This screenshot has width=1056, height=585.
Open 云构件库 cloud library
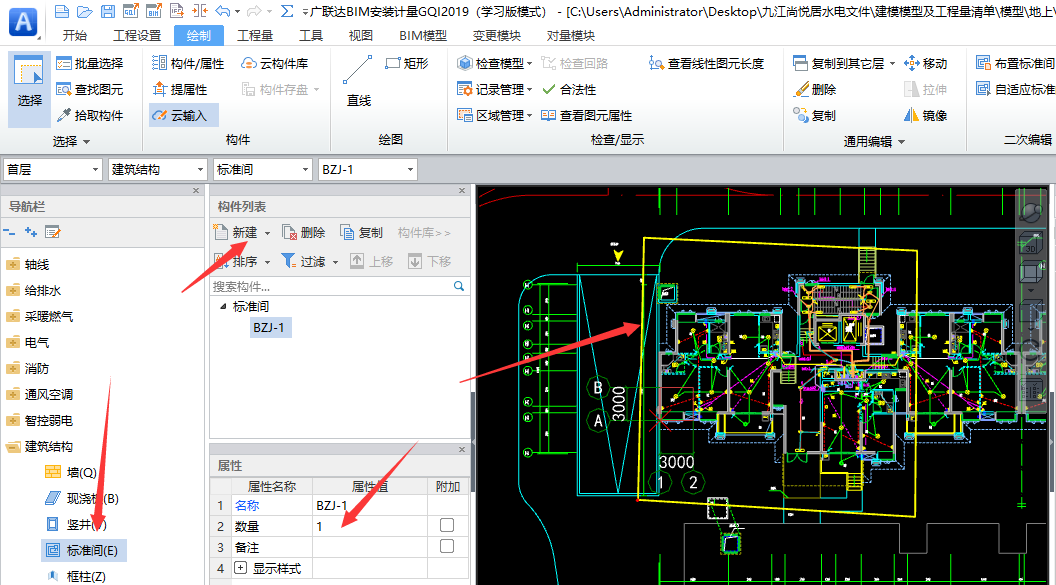pyautogui.click(x=275, y=63)
